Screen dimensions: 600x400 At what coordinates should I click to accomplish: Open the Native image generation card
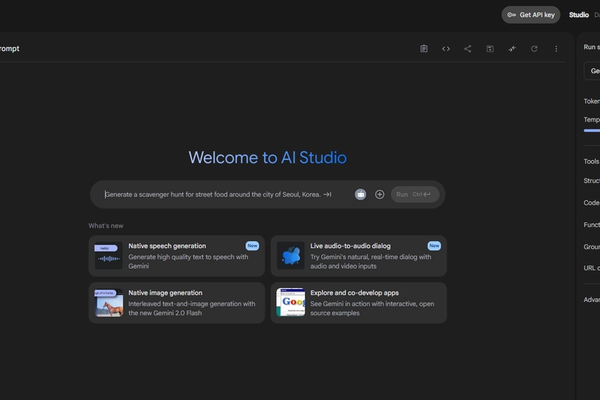tap(177, 303)
